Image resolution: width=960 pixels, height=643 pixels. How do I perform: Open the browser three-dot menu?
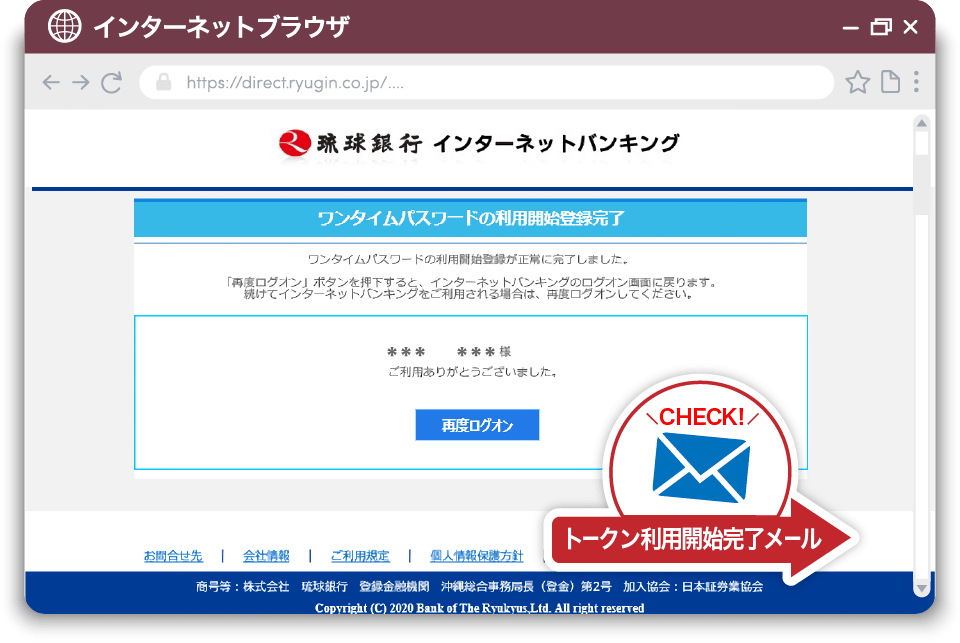click(x=916, y=81)
